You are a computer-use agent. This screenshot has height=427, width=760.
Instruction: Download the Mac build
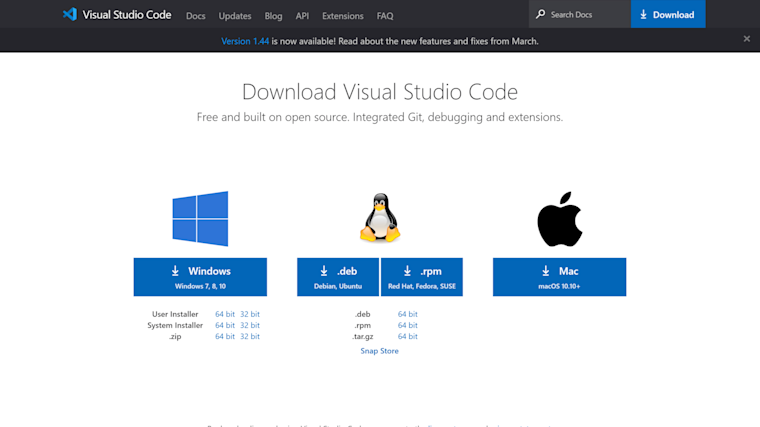click(x=559, y=277)
